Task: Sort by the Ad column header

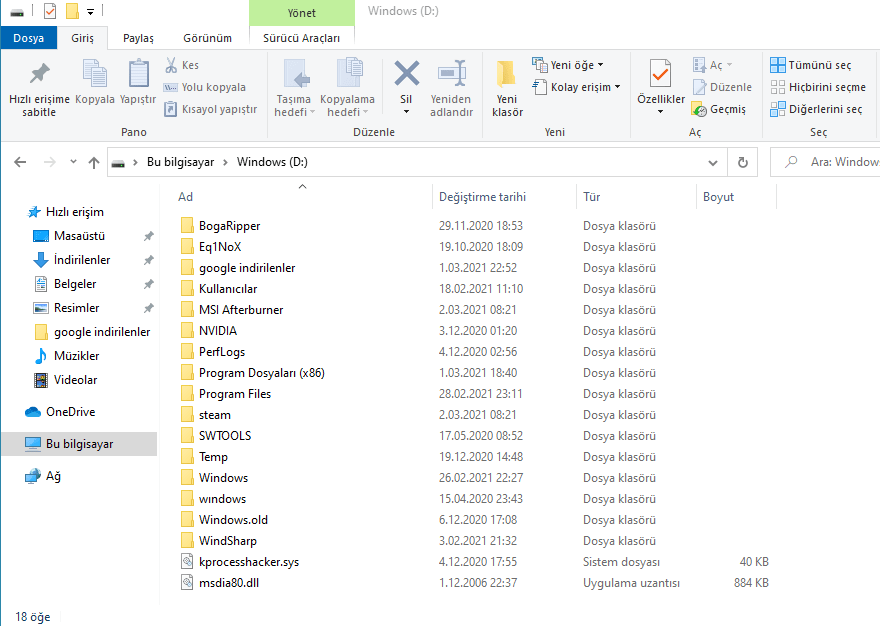Action: click(185, 197)
